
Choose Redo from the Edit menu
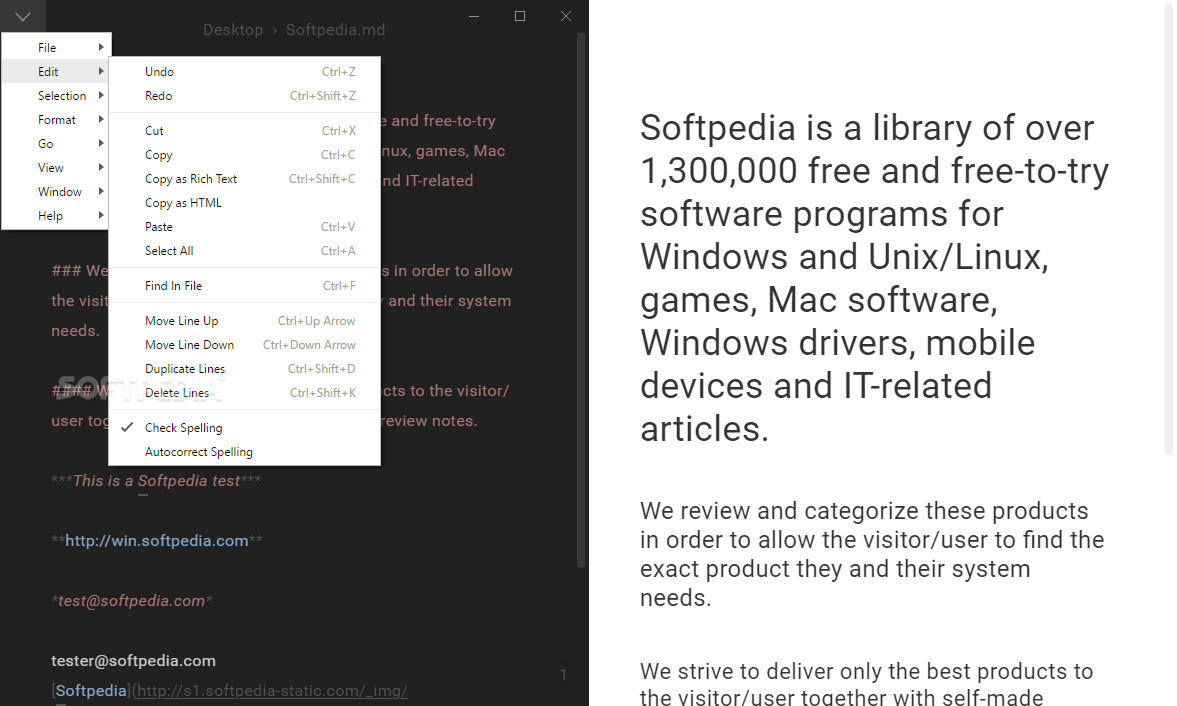(x=245, y=95)
